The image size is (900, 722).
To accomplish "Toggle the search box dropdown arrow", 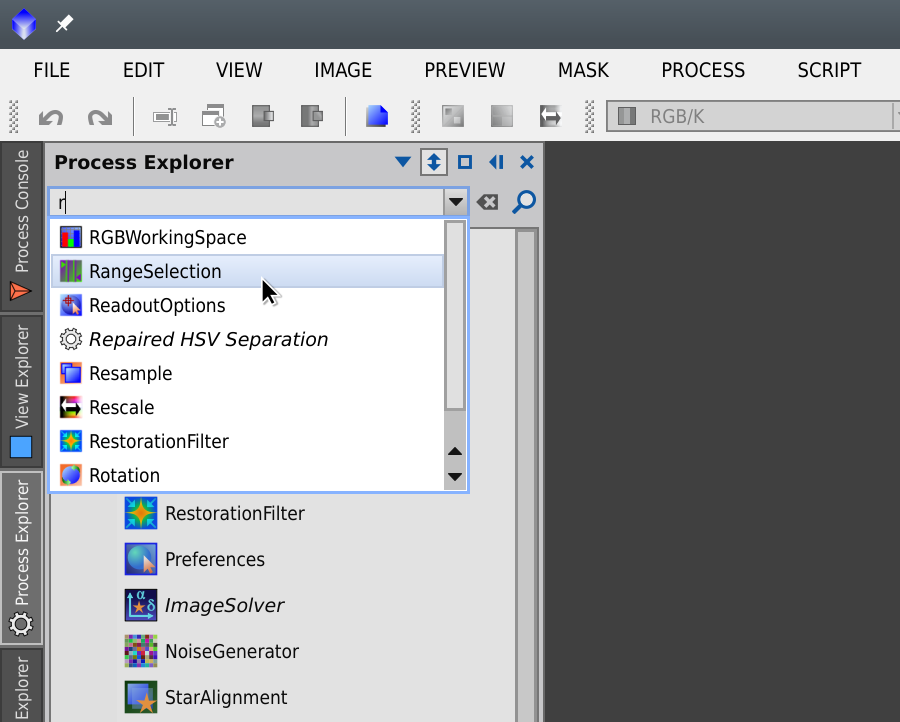I will 456,202.
